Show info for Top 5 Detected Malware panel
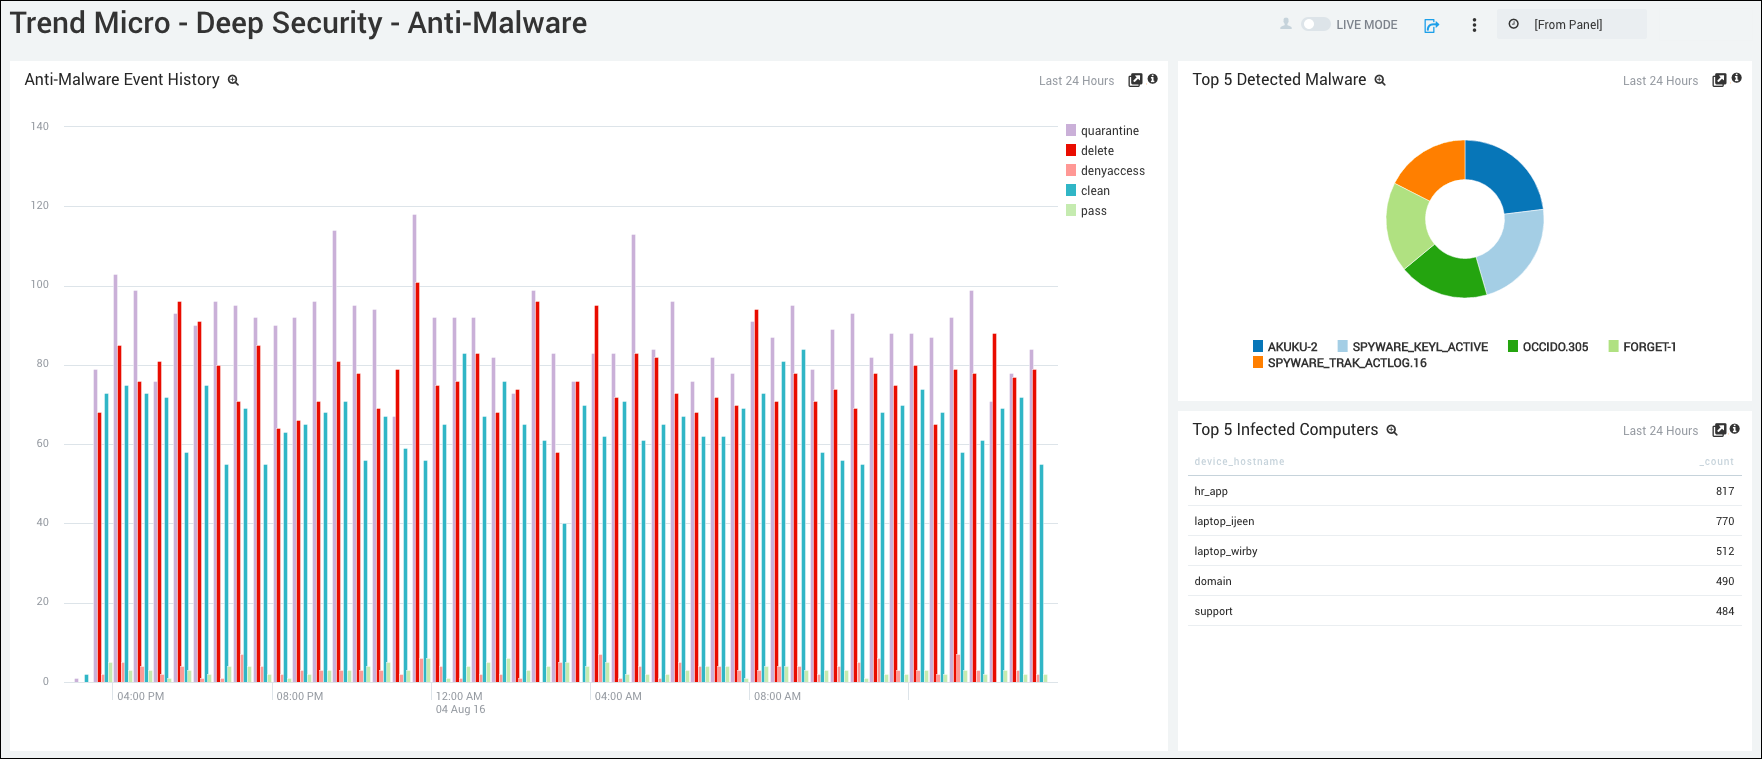 pos(1737,79)
